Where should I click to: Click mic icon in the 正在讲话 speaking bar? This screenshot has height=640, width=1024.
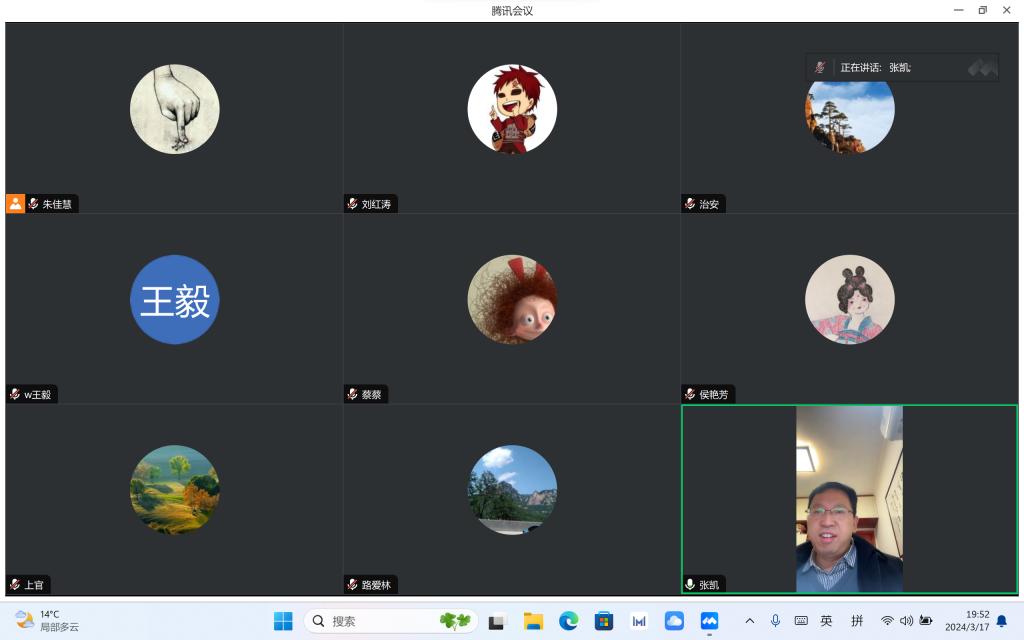pos(820,67)
